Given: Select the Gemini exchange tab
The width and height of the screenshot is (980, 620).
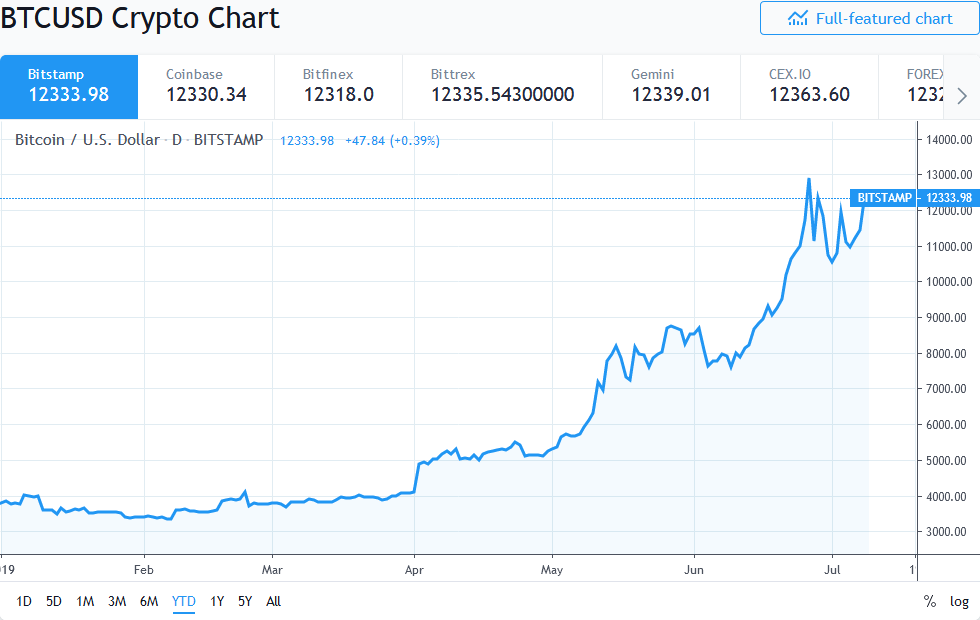Looking at the screenshot, I should tap(671, 86).
